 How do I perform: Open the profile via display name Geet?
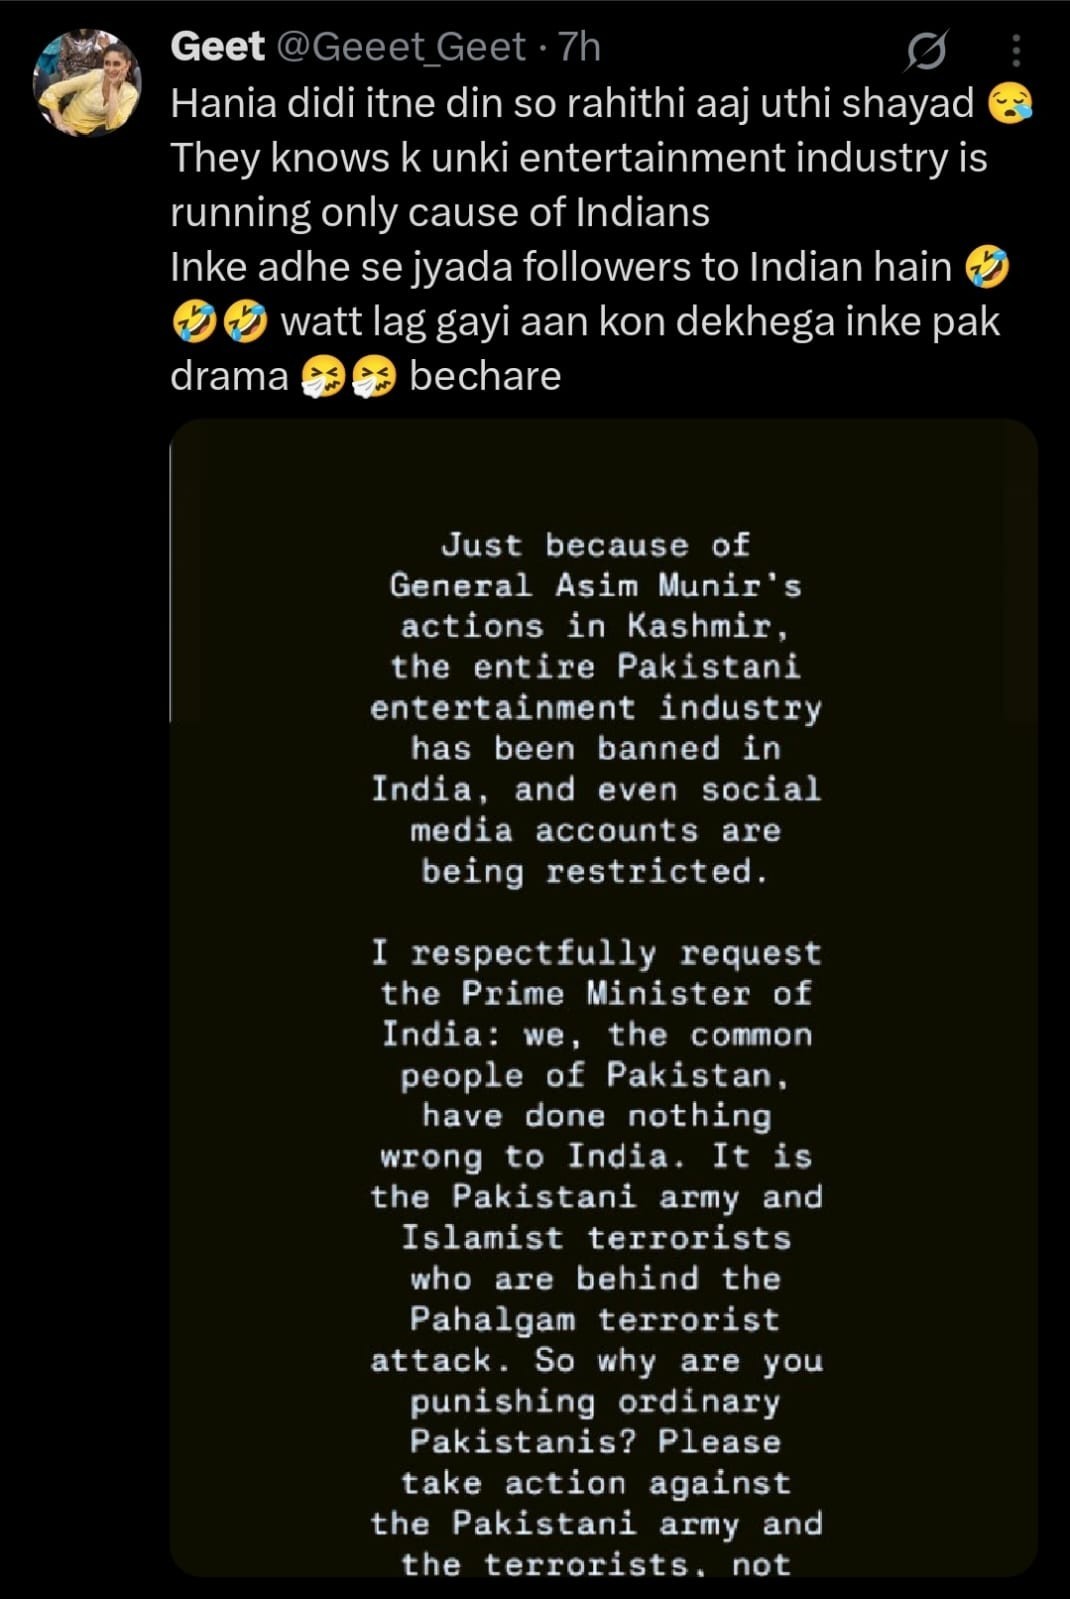(x=218, y=47)
